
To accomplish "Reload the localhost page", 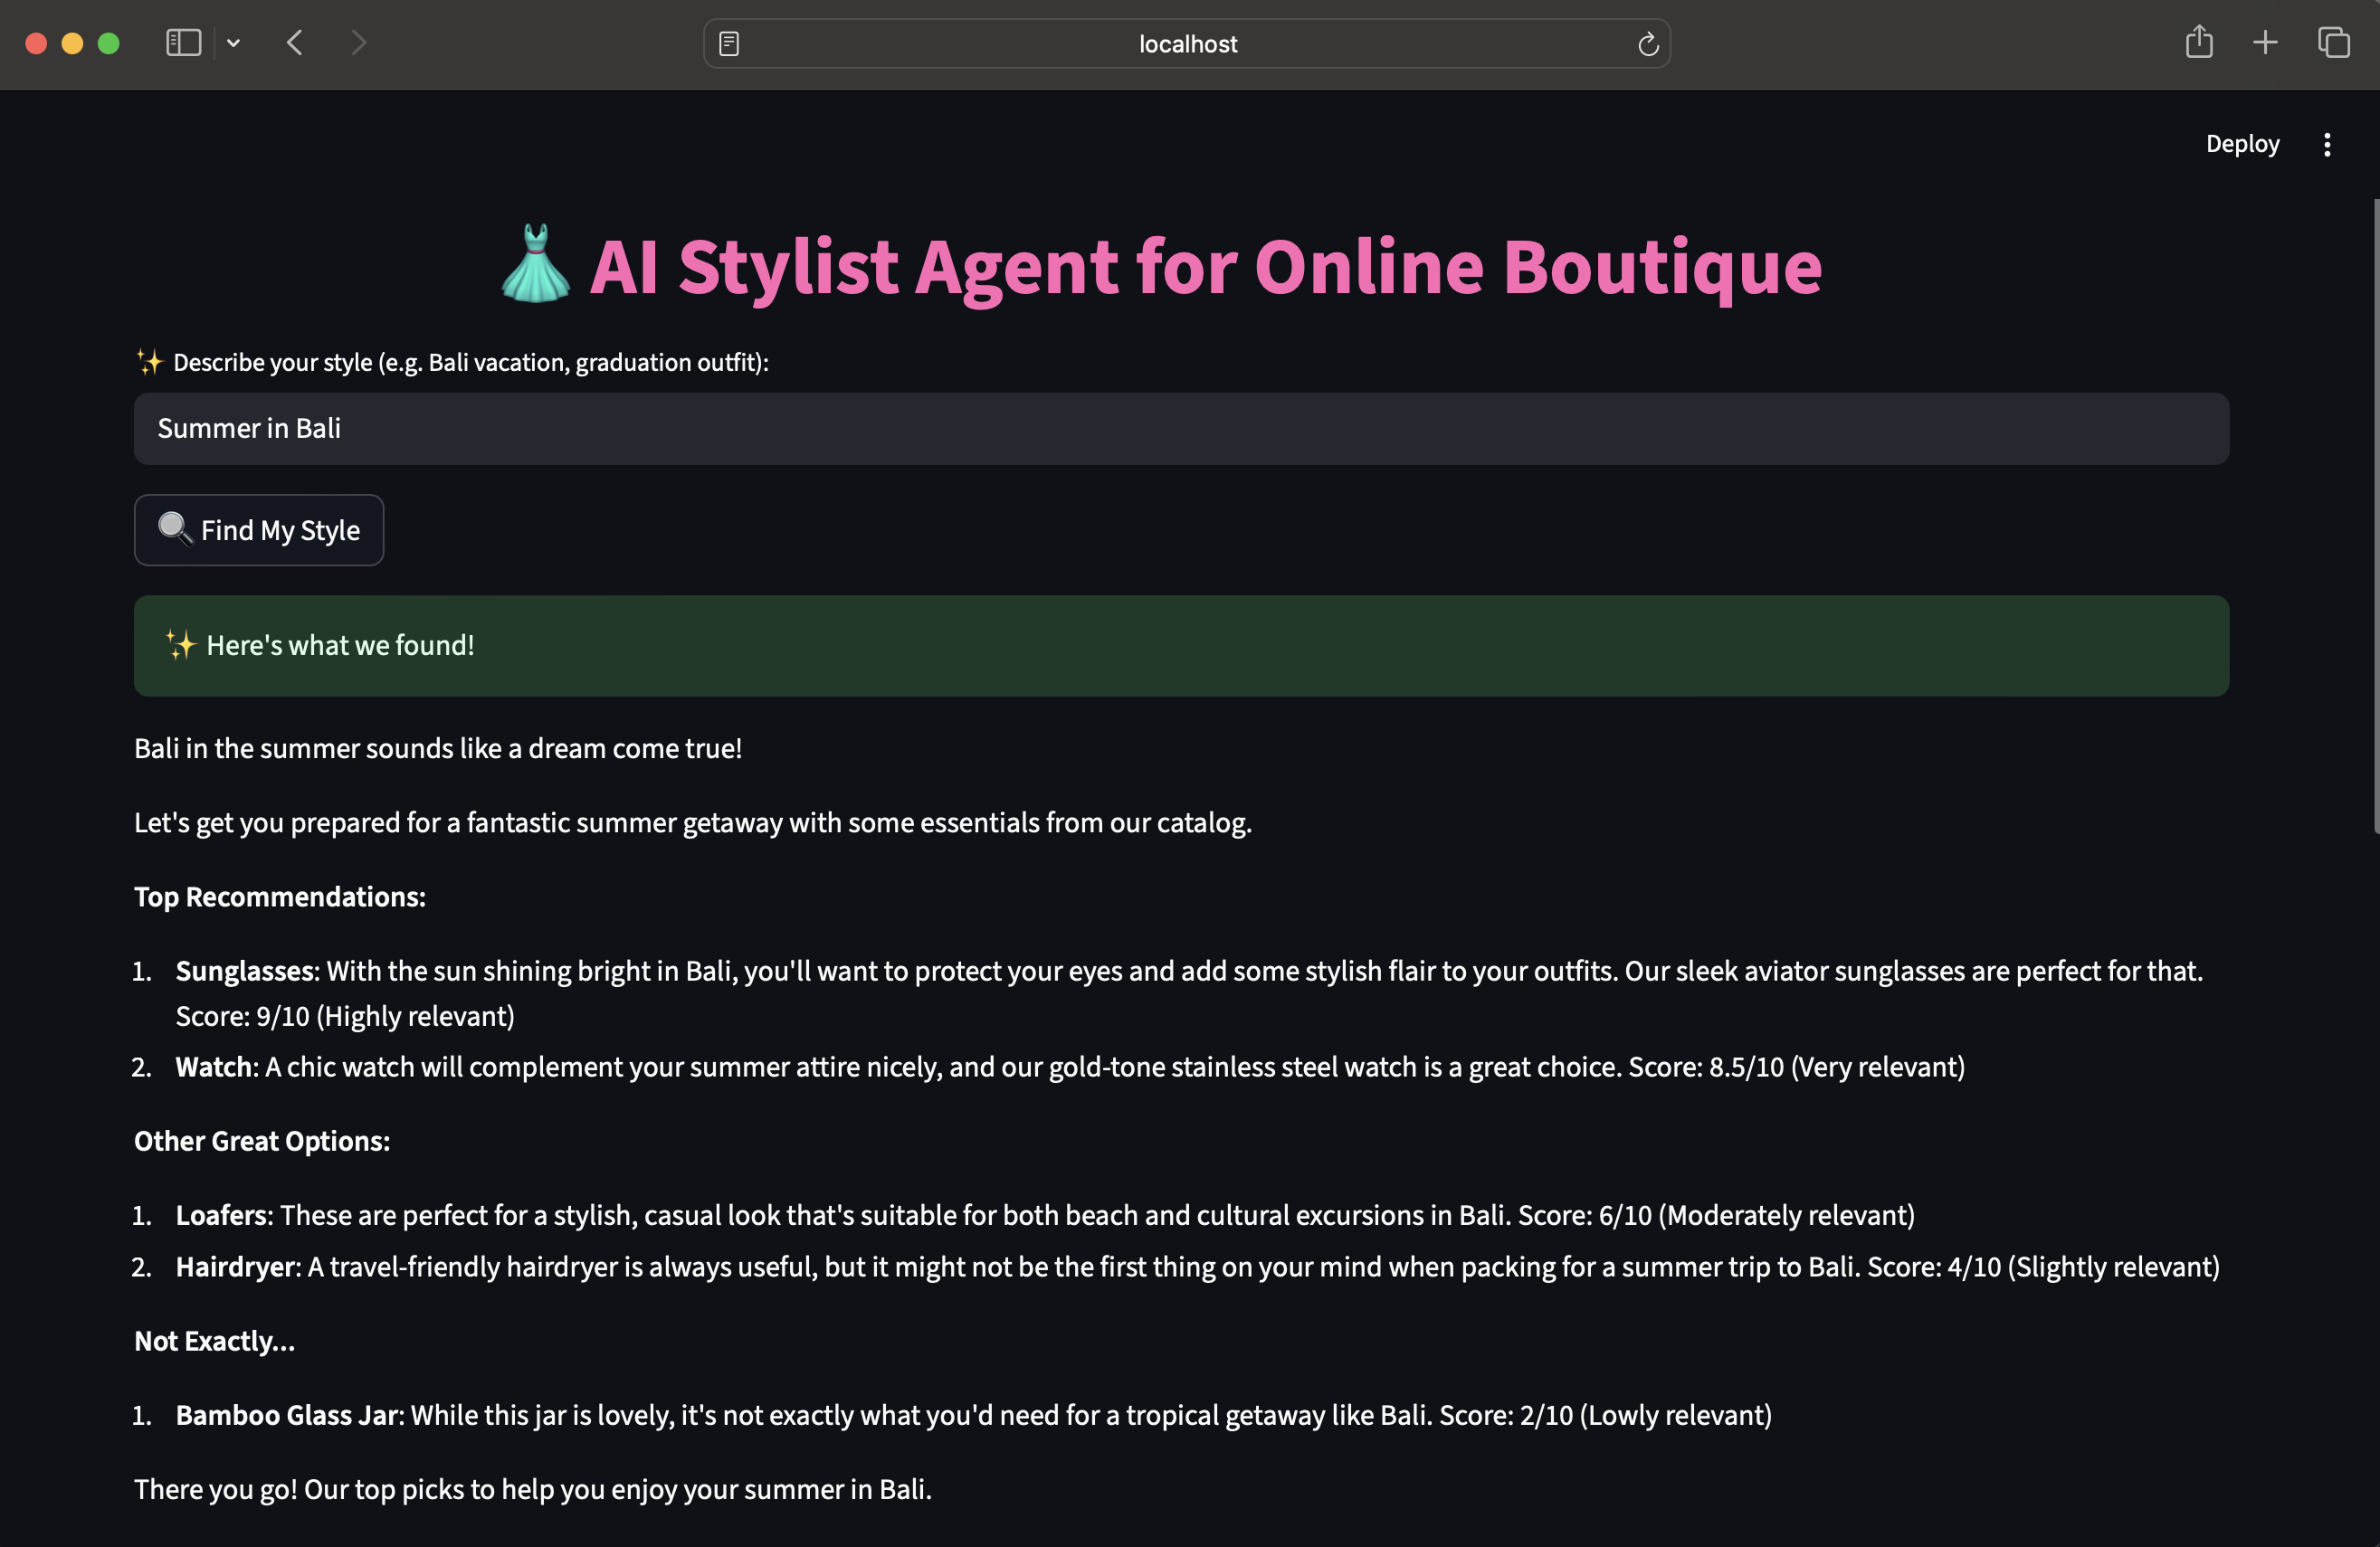I will coord(1648,44).
